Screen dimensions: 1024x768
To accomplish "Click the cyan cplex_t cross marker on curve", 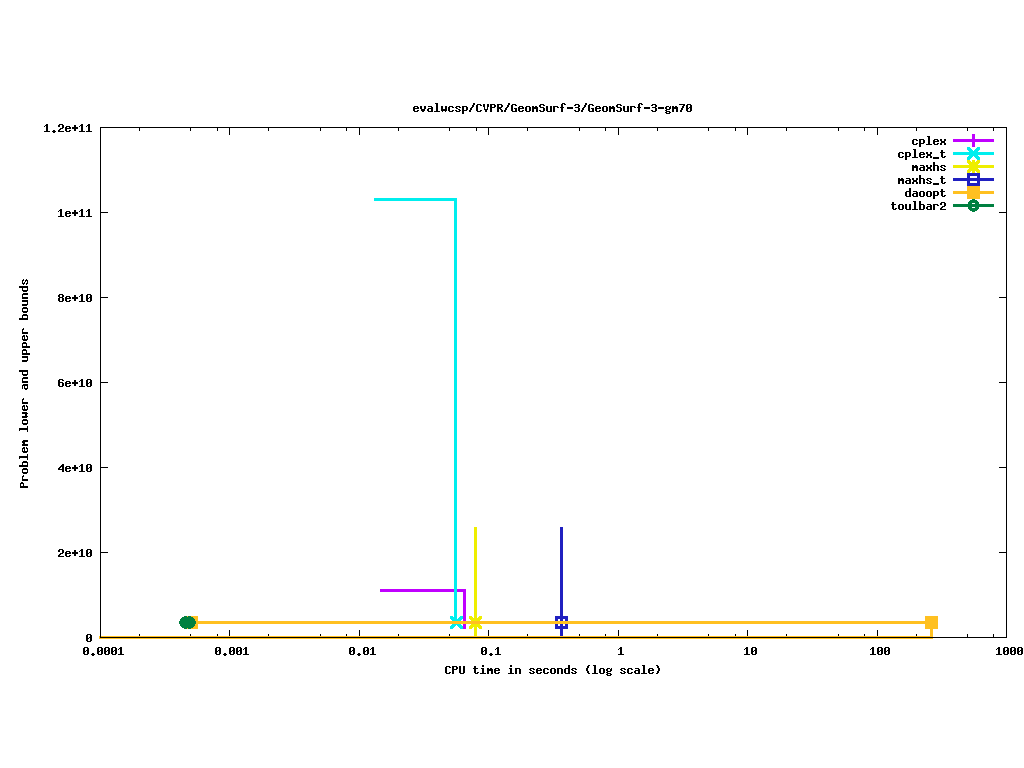I will pos(457,622).
